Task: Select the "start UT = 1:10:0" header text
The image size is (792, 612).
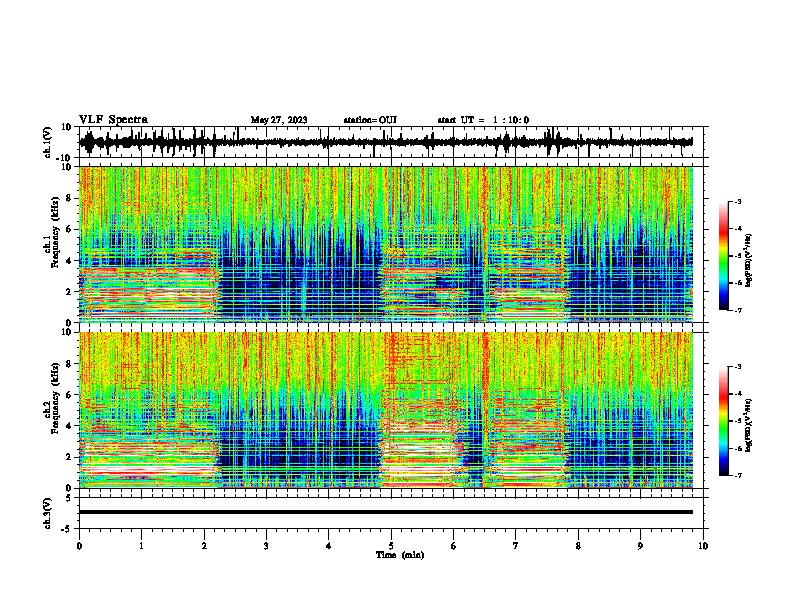Action: (483, 120)
